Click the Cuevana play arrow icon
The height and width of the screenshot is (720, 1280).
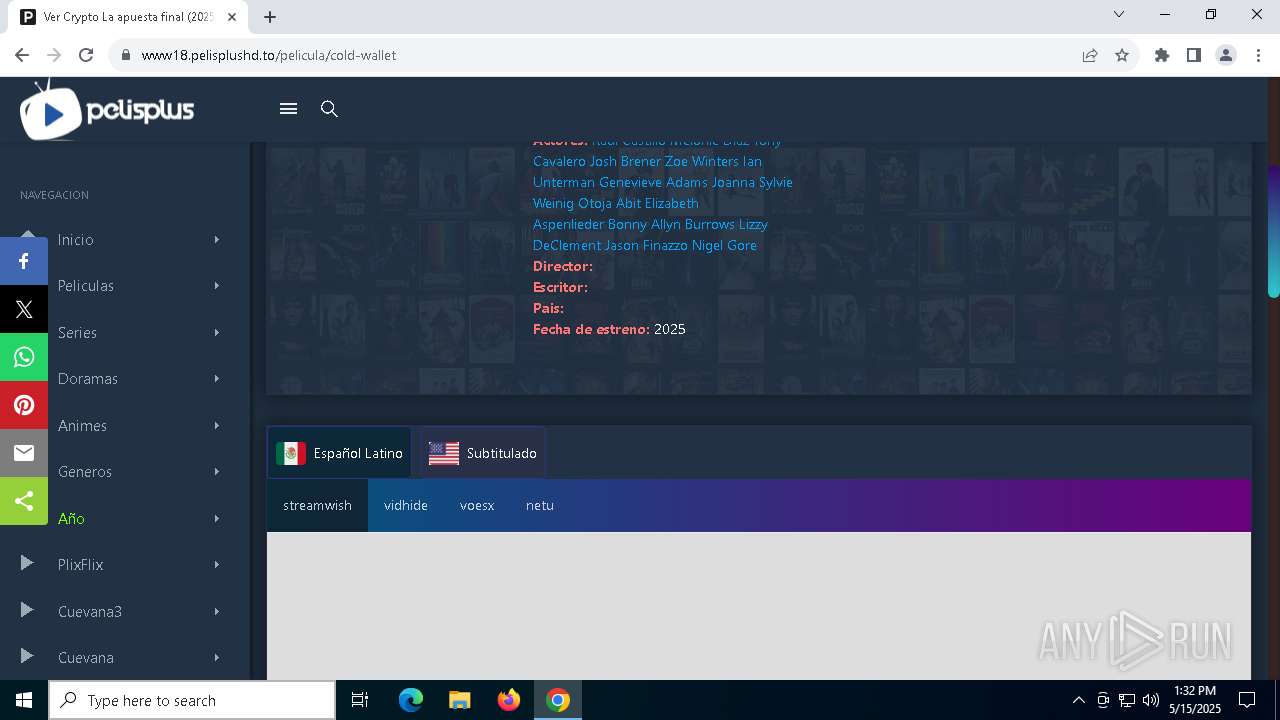click(x=27, y=657)
